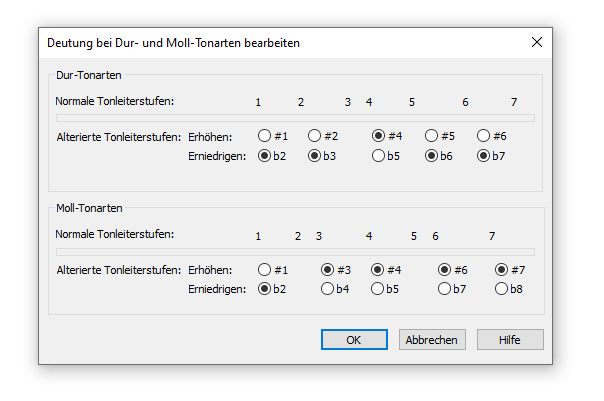Screen dimensions: 604x401
Task: Click the Dur-Tonarten scale degree bar
Action: point(295,118)
